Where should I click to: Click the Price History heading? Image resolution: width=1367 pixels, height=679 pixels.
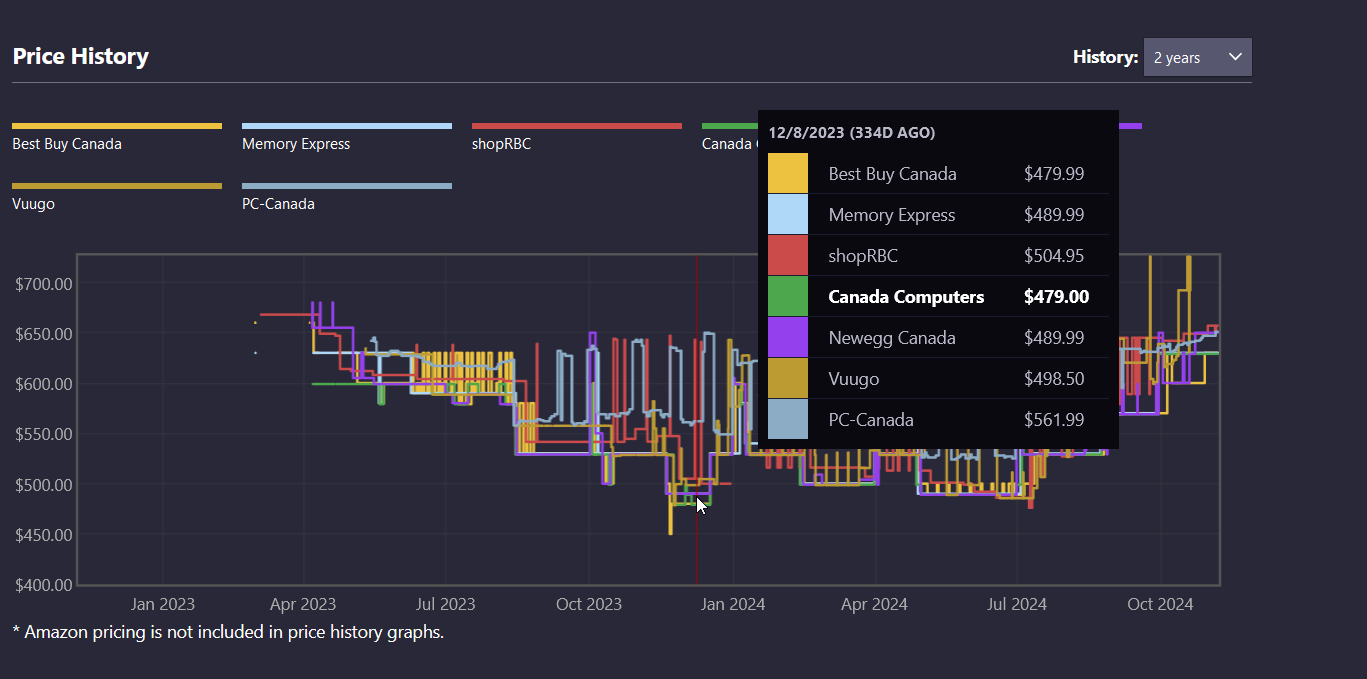(x=81, y=56)
